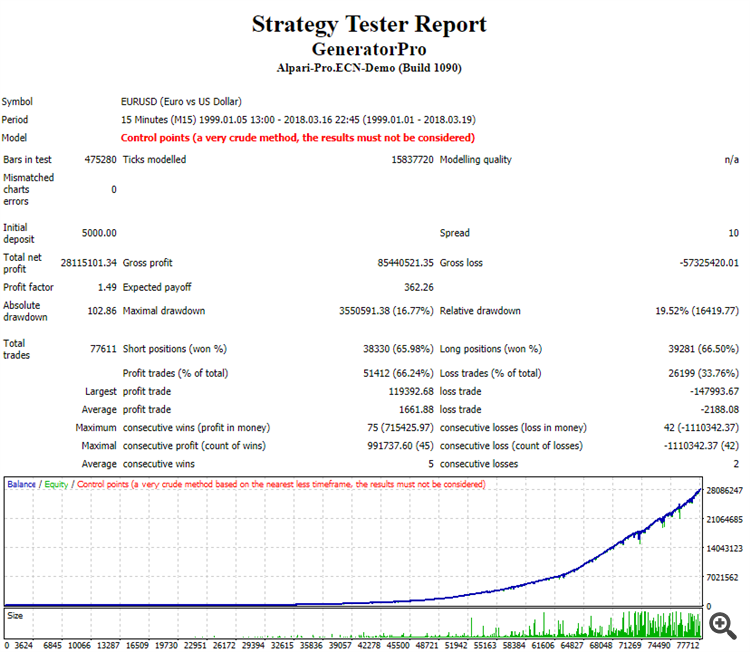Click the 'Modelling quality' label
Image resolution: width=750 pixels, height=652 pixels.
point(475,160)
